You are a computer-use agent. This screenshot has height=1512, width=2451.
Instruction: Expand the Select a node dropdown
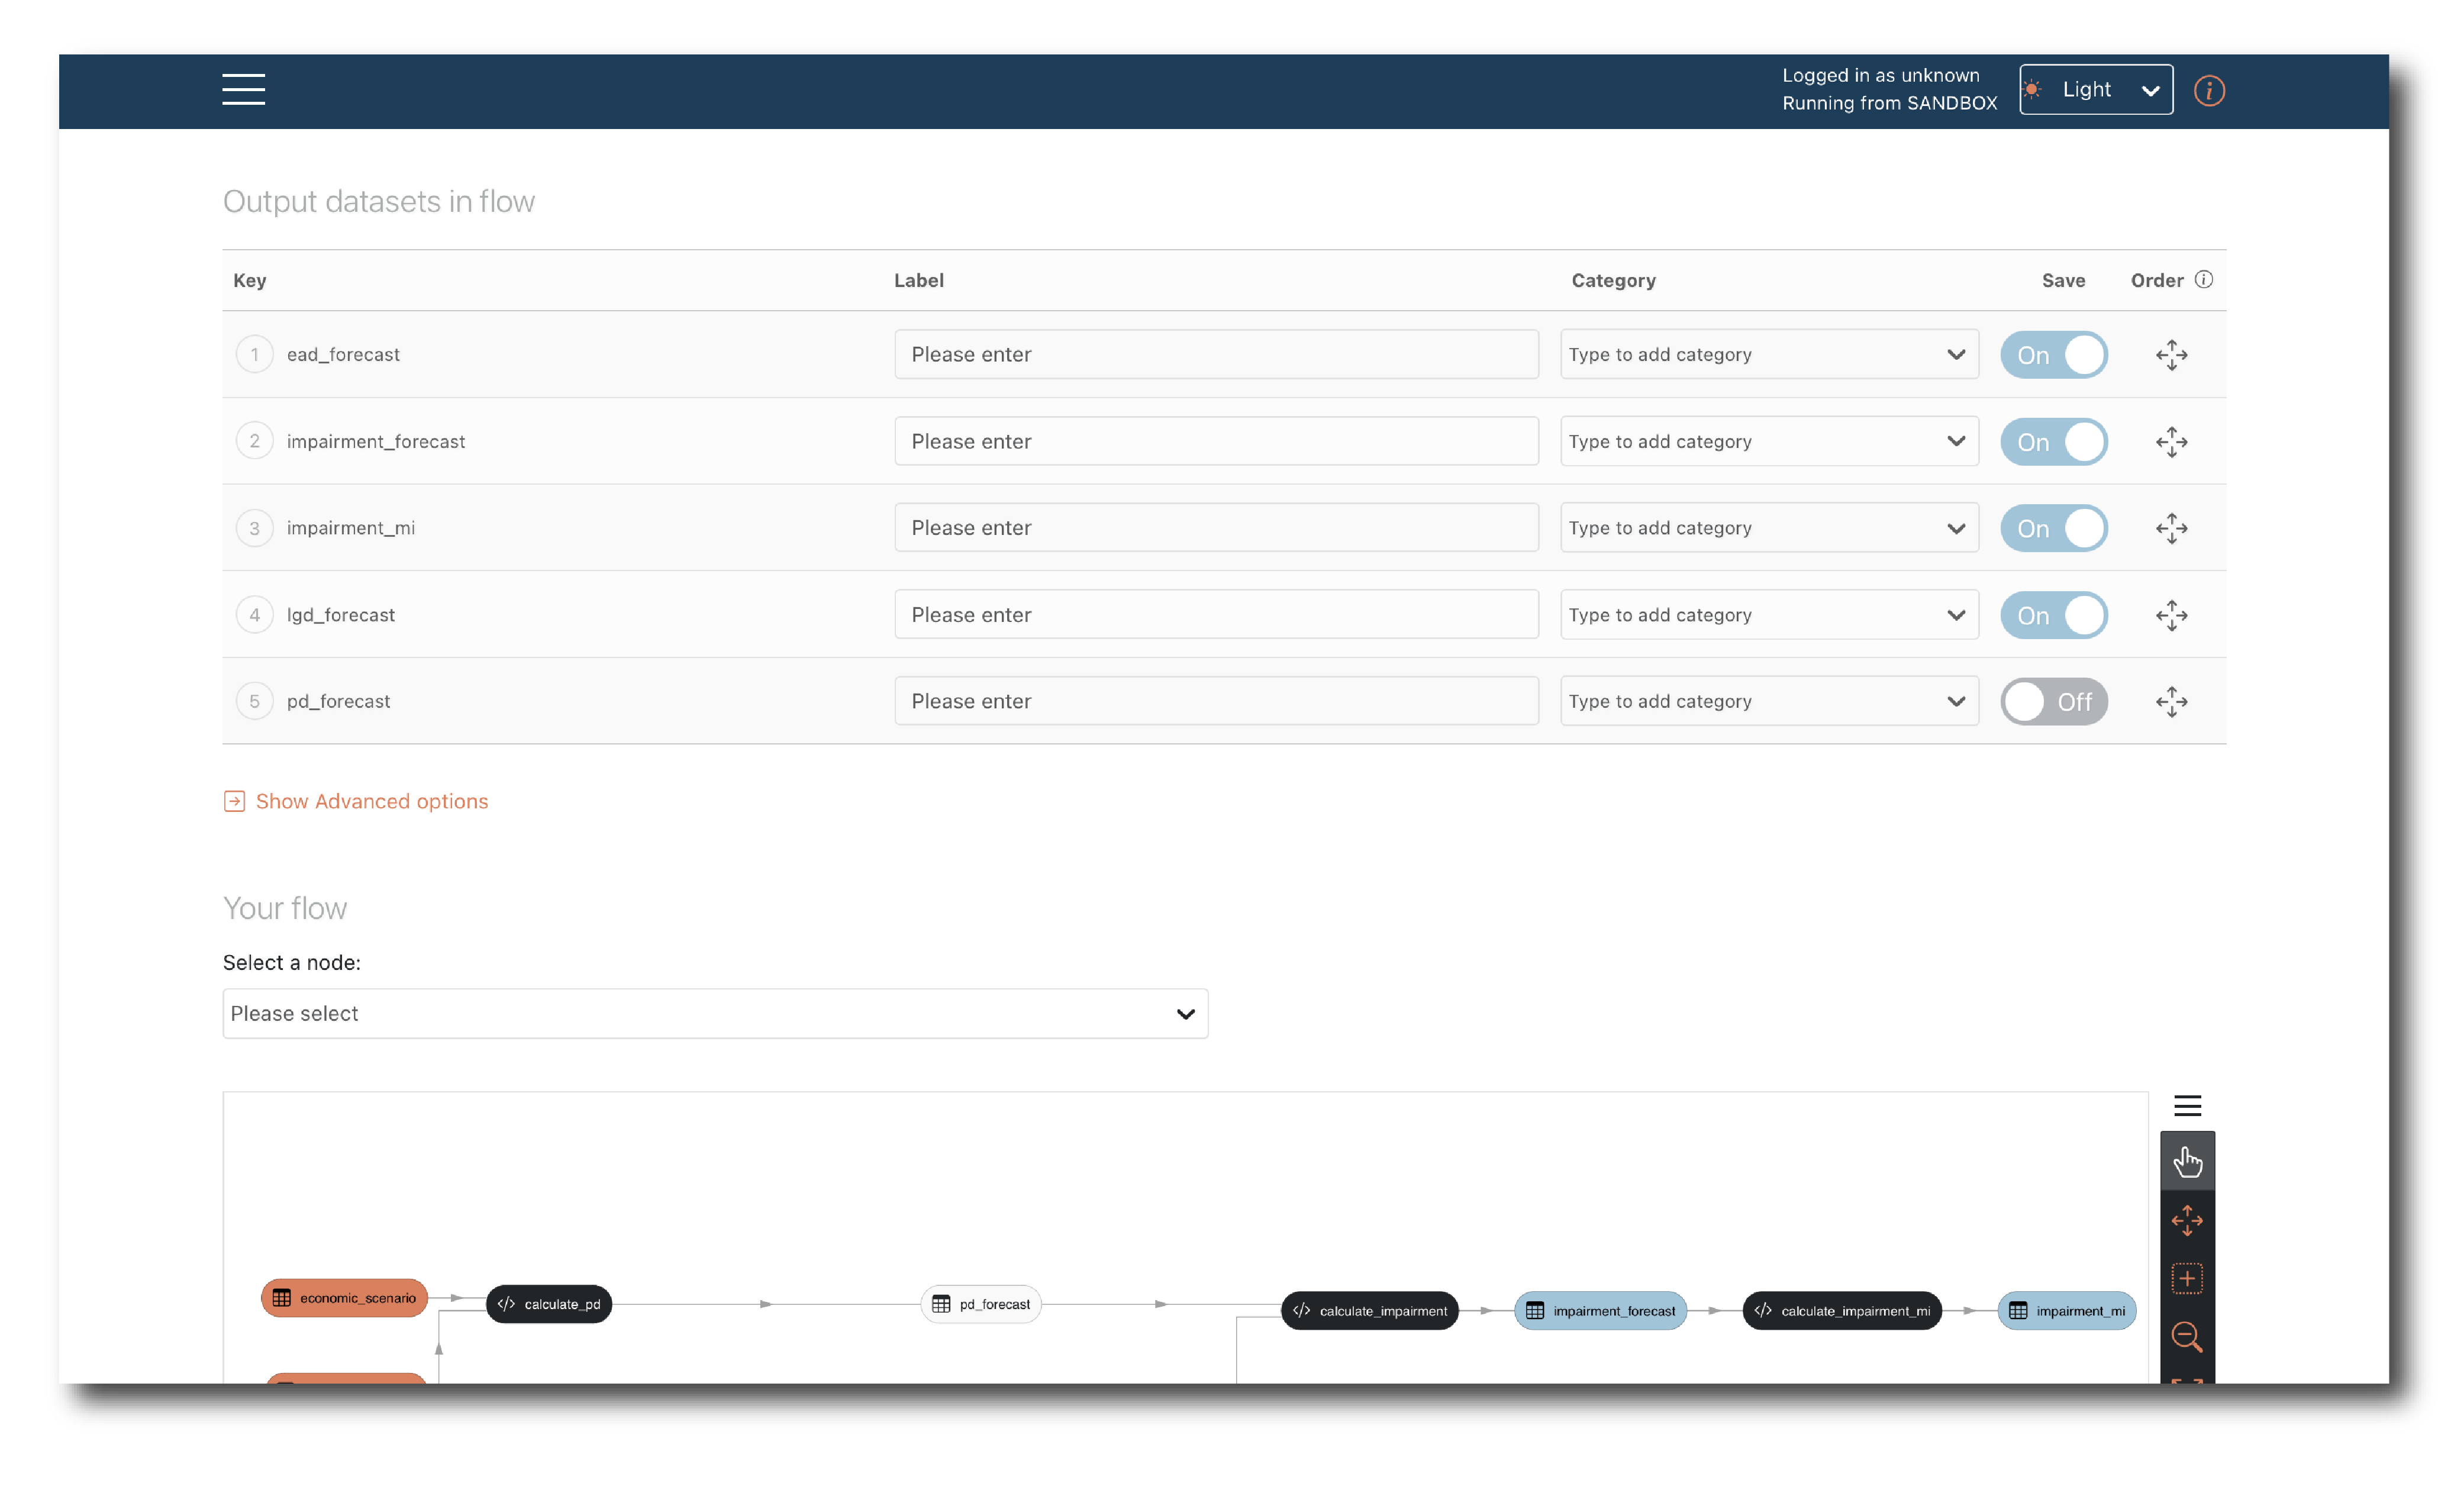point(714,1013)
